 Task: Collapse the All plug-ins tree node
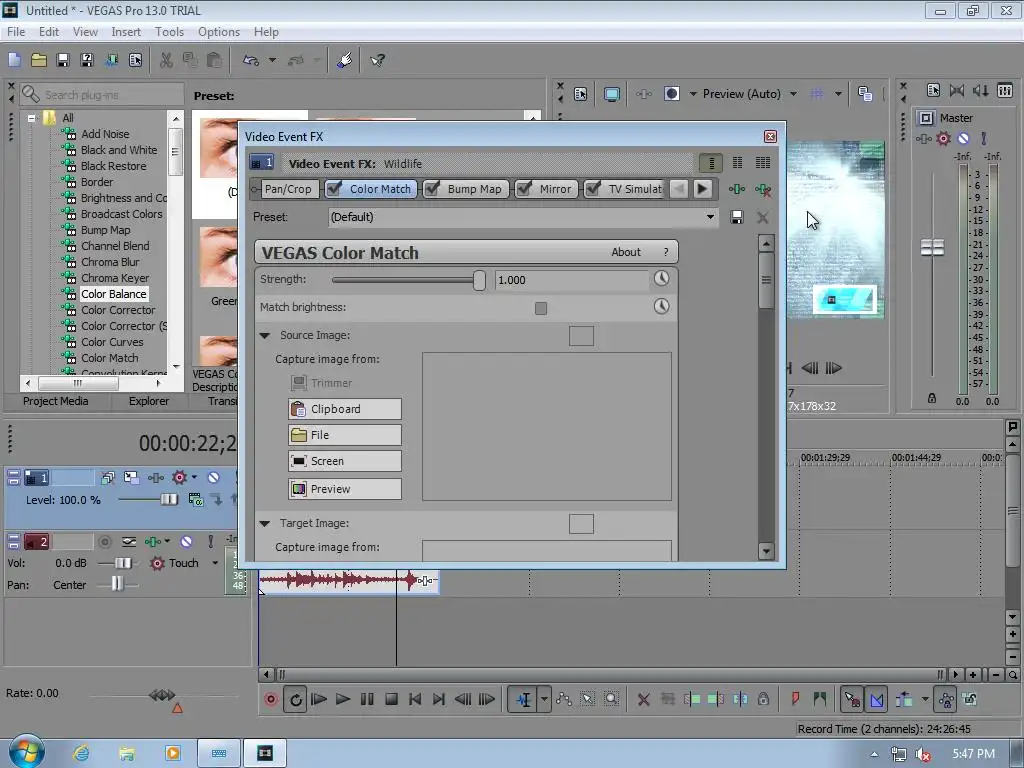coord(31,118)
